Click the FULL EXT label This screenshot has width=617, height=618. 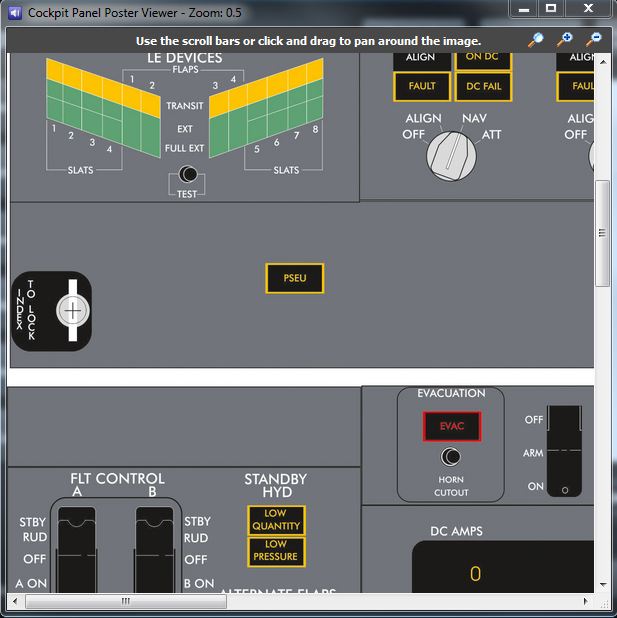[x=185, y=148]
